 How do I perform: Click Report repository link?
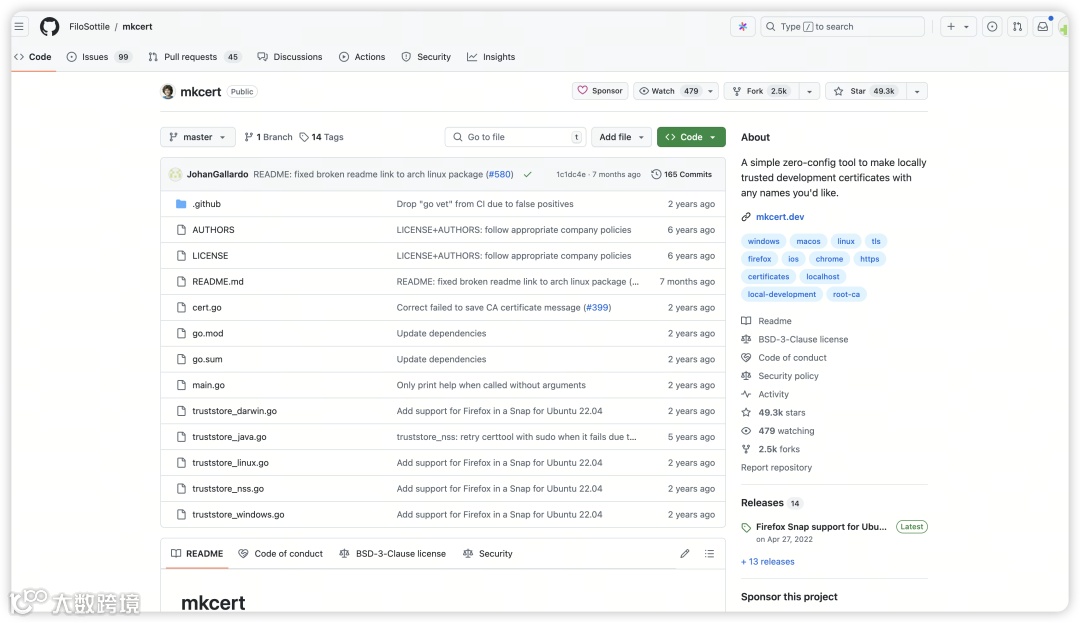pos(776,468)
